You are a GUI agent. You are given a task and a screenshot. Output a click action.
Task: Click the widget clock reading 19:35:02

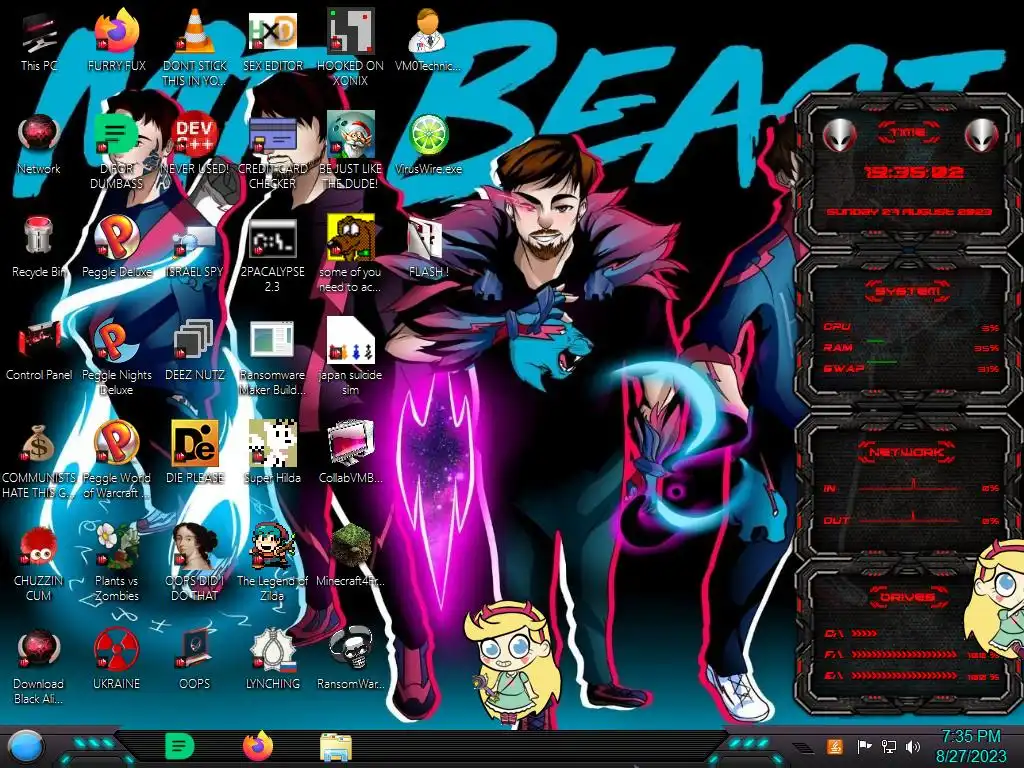[x=913, y=172]
